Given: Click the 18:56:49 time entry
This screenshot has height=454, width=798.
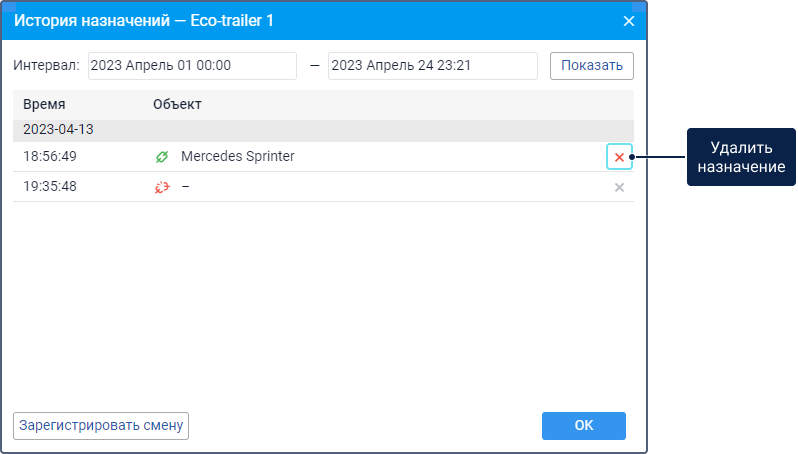Looking at the screenshot, I should coord(50,157).
